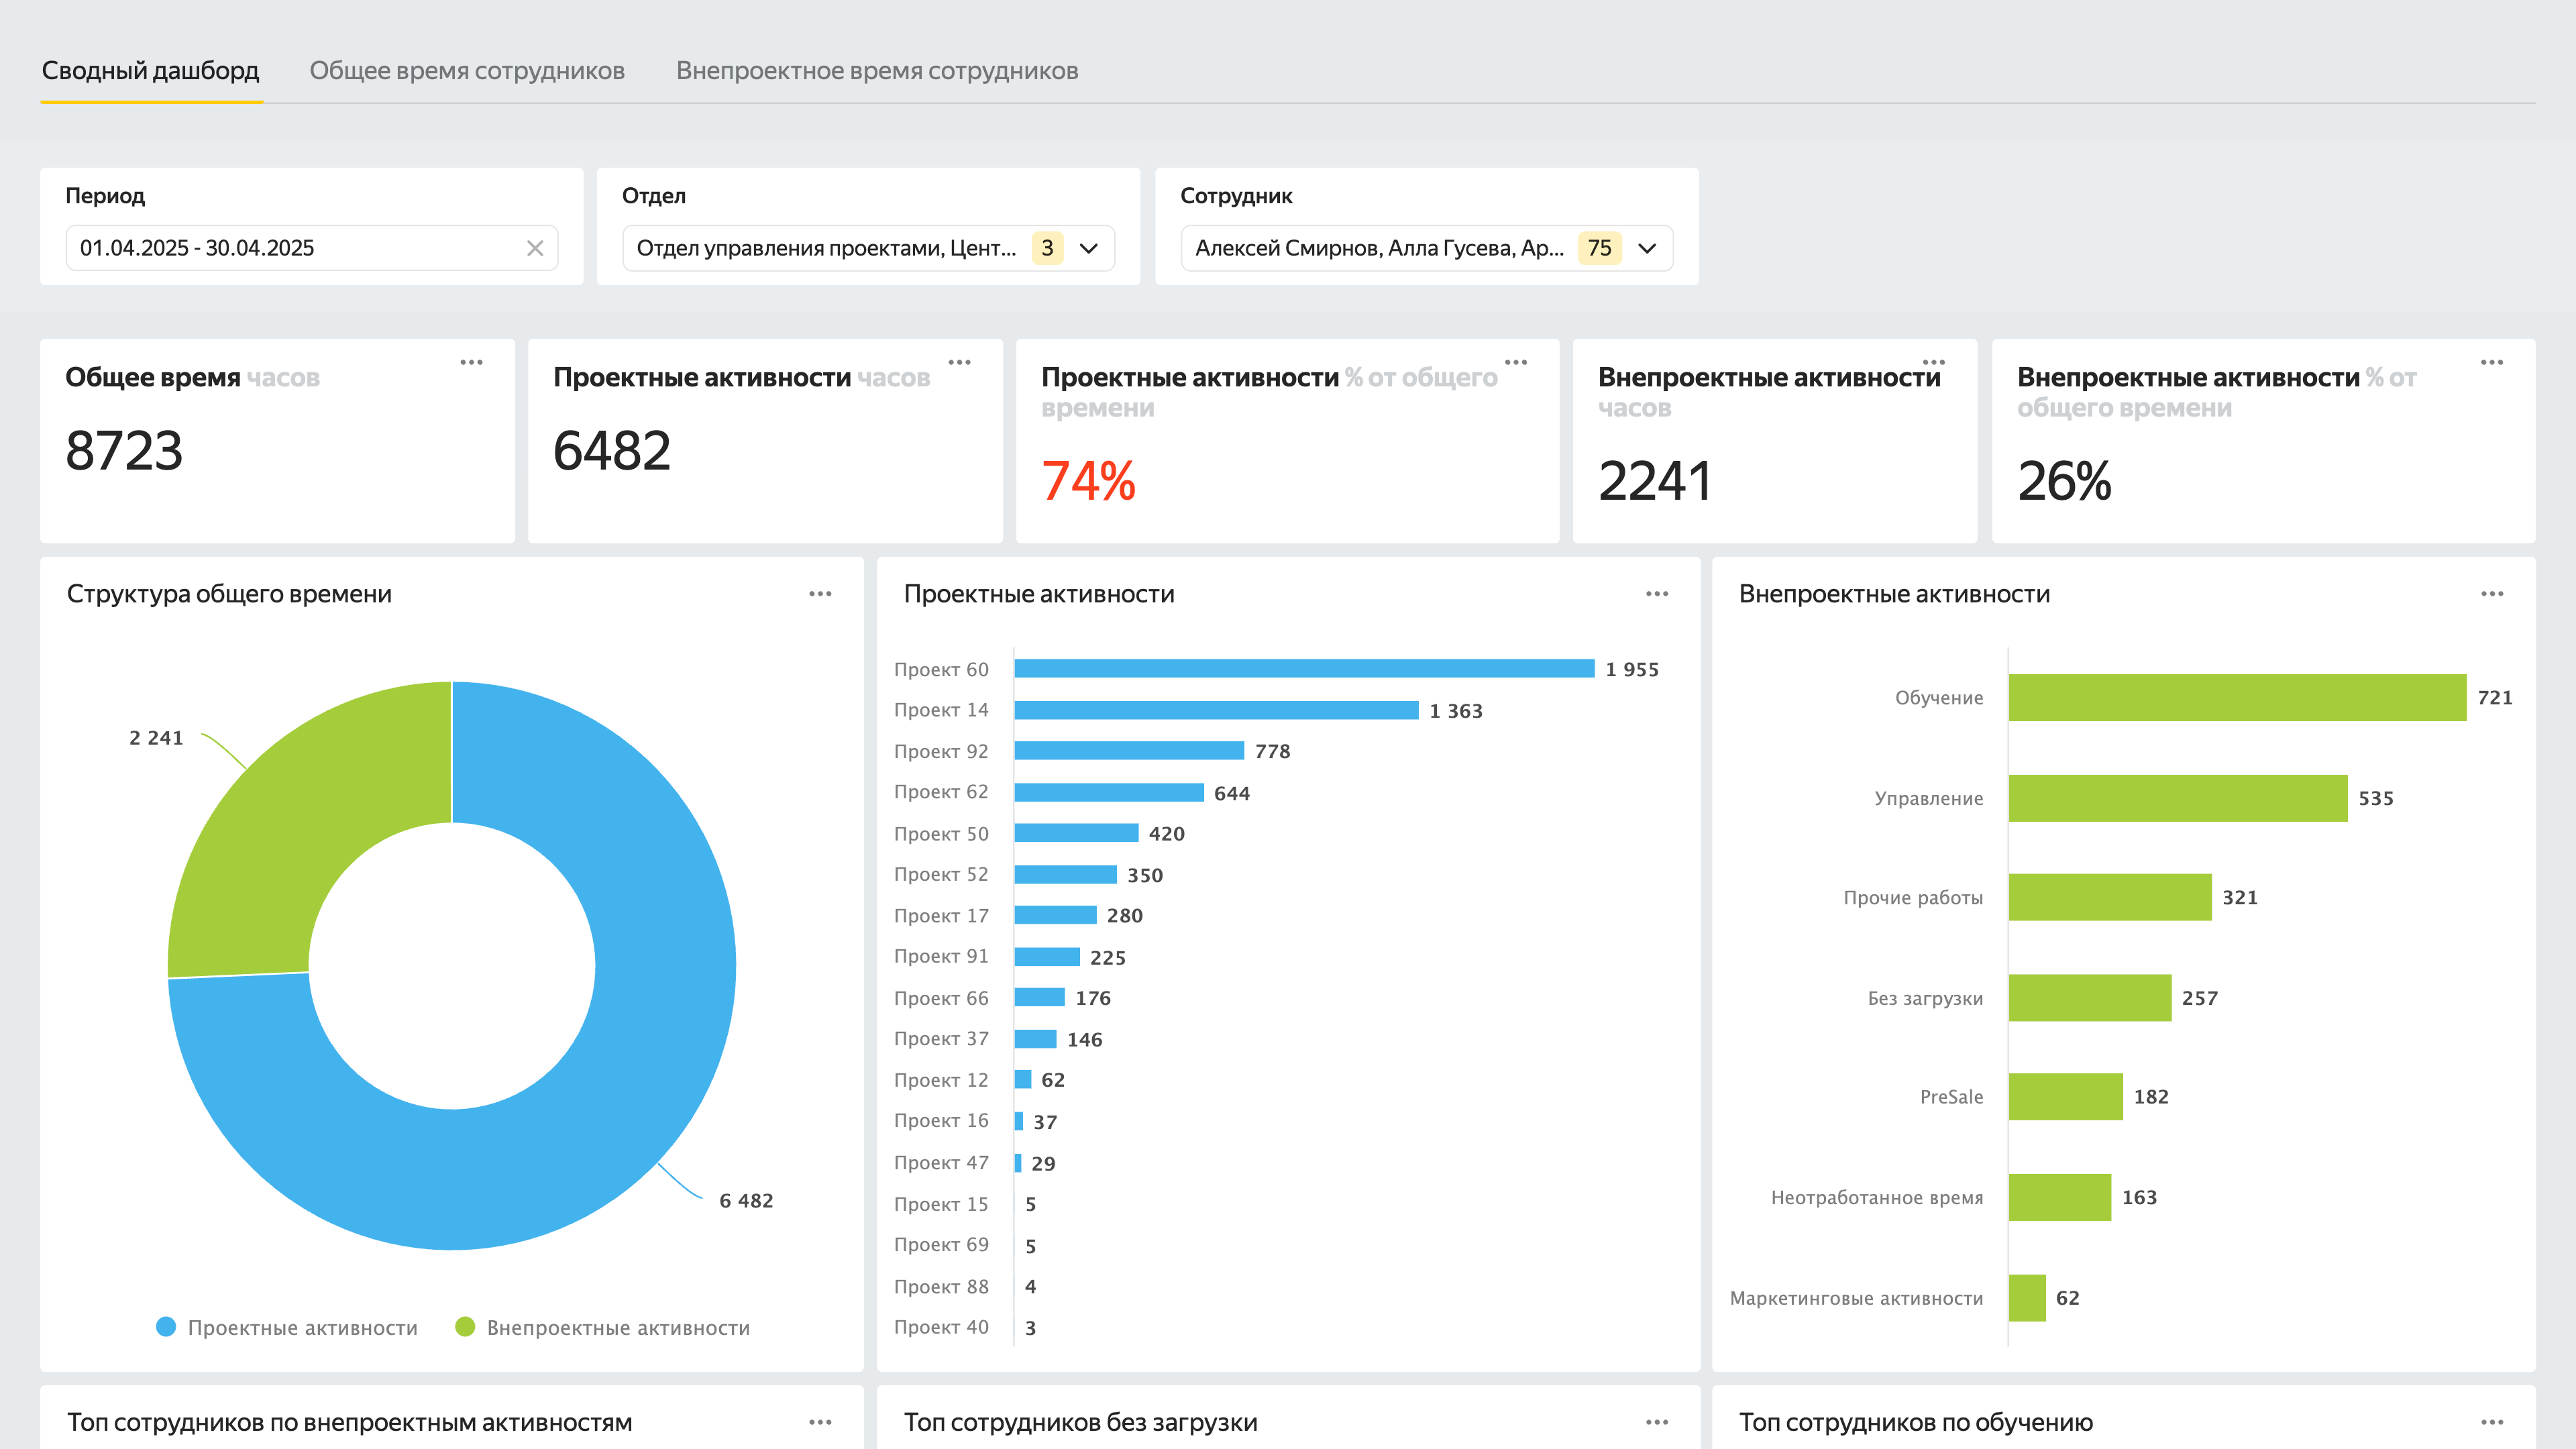Open options menu of Структура общего времени chart
The image size is (2576, 1449).
click(820, 594)
